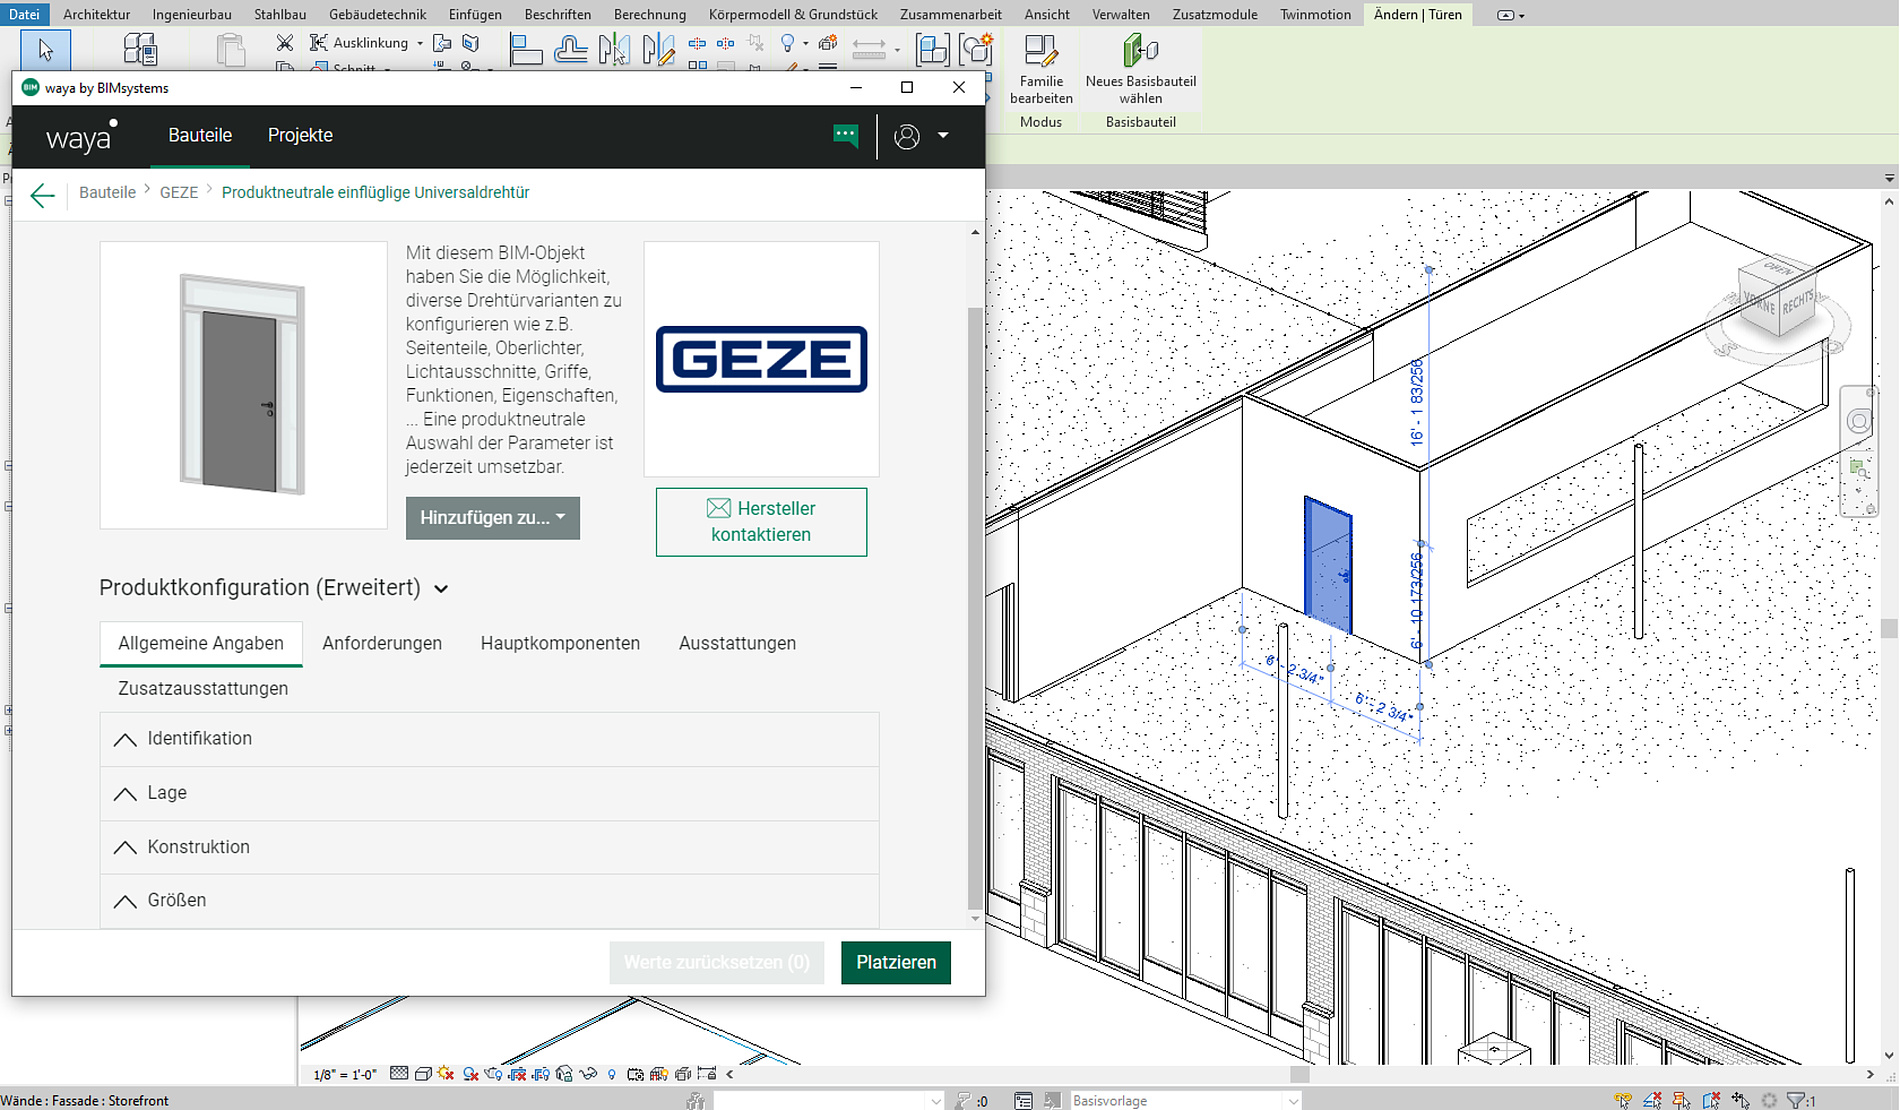Image resolution: width=1900 pixels, height=1110 pixels.
Task: Switch to the Projekte tab in waya
Action: coord(300,135)
